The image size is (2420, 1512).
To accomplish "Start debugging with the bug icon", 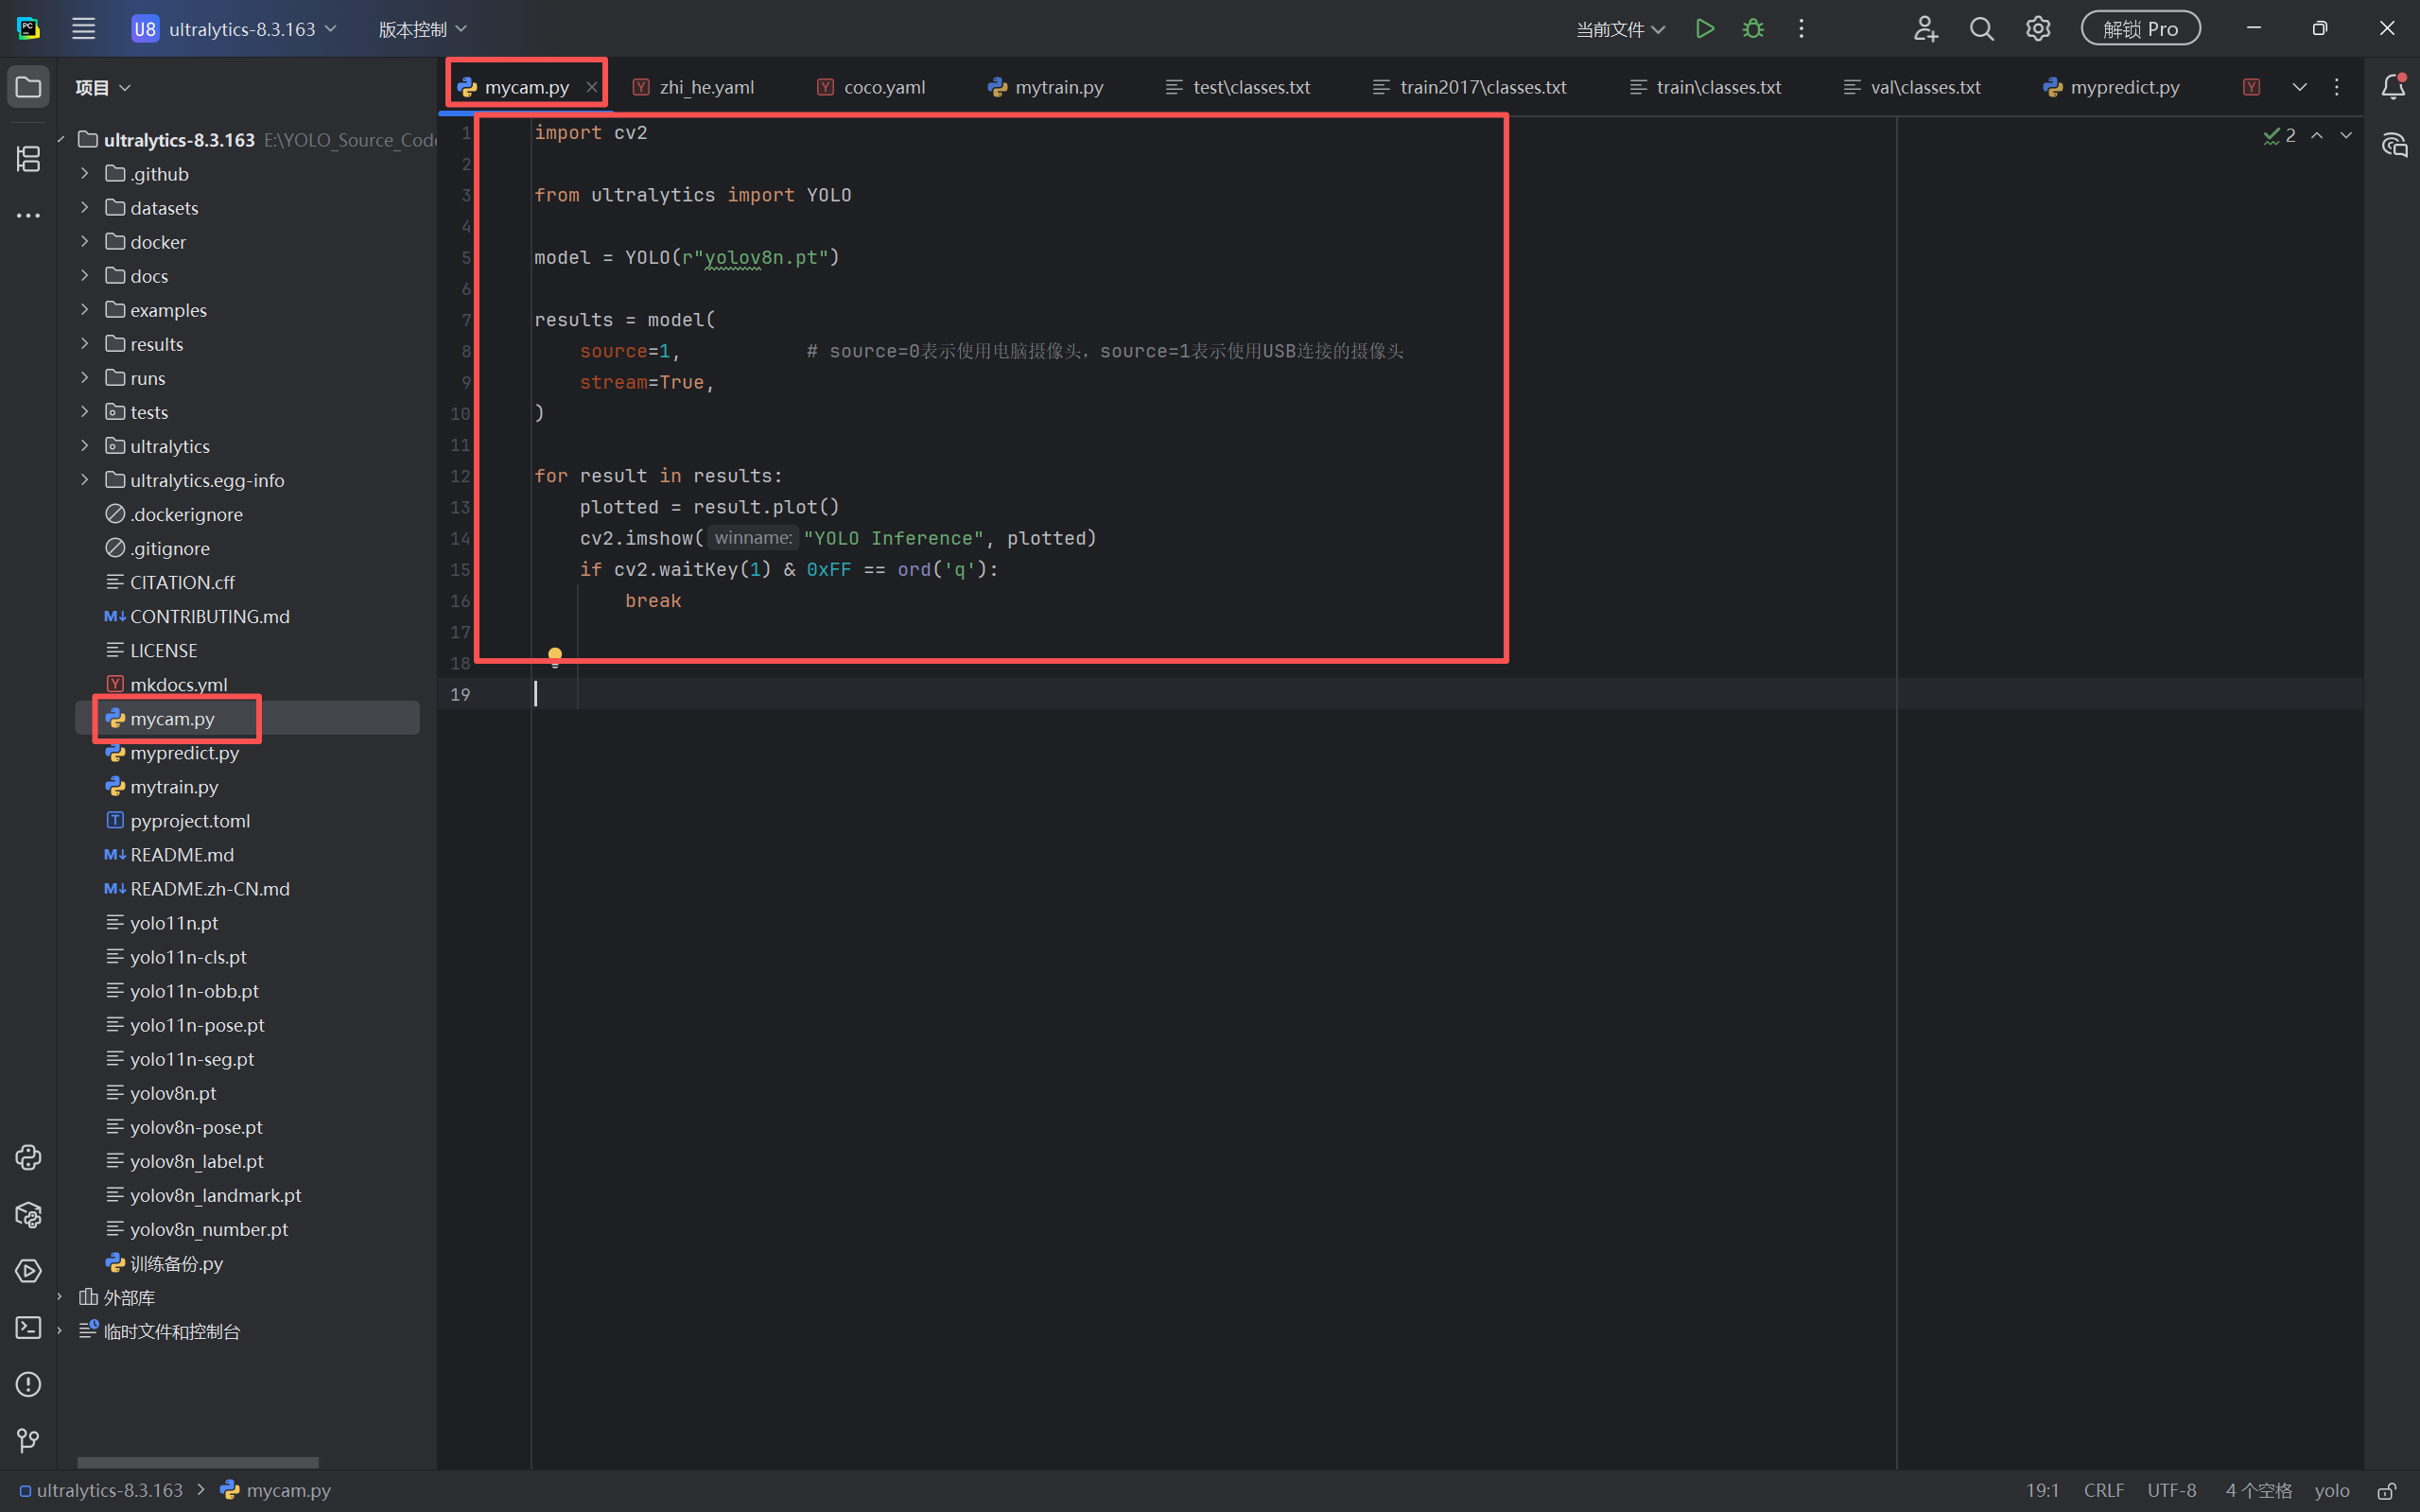I will point(1753,29).
